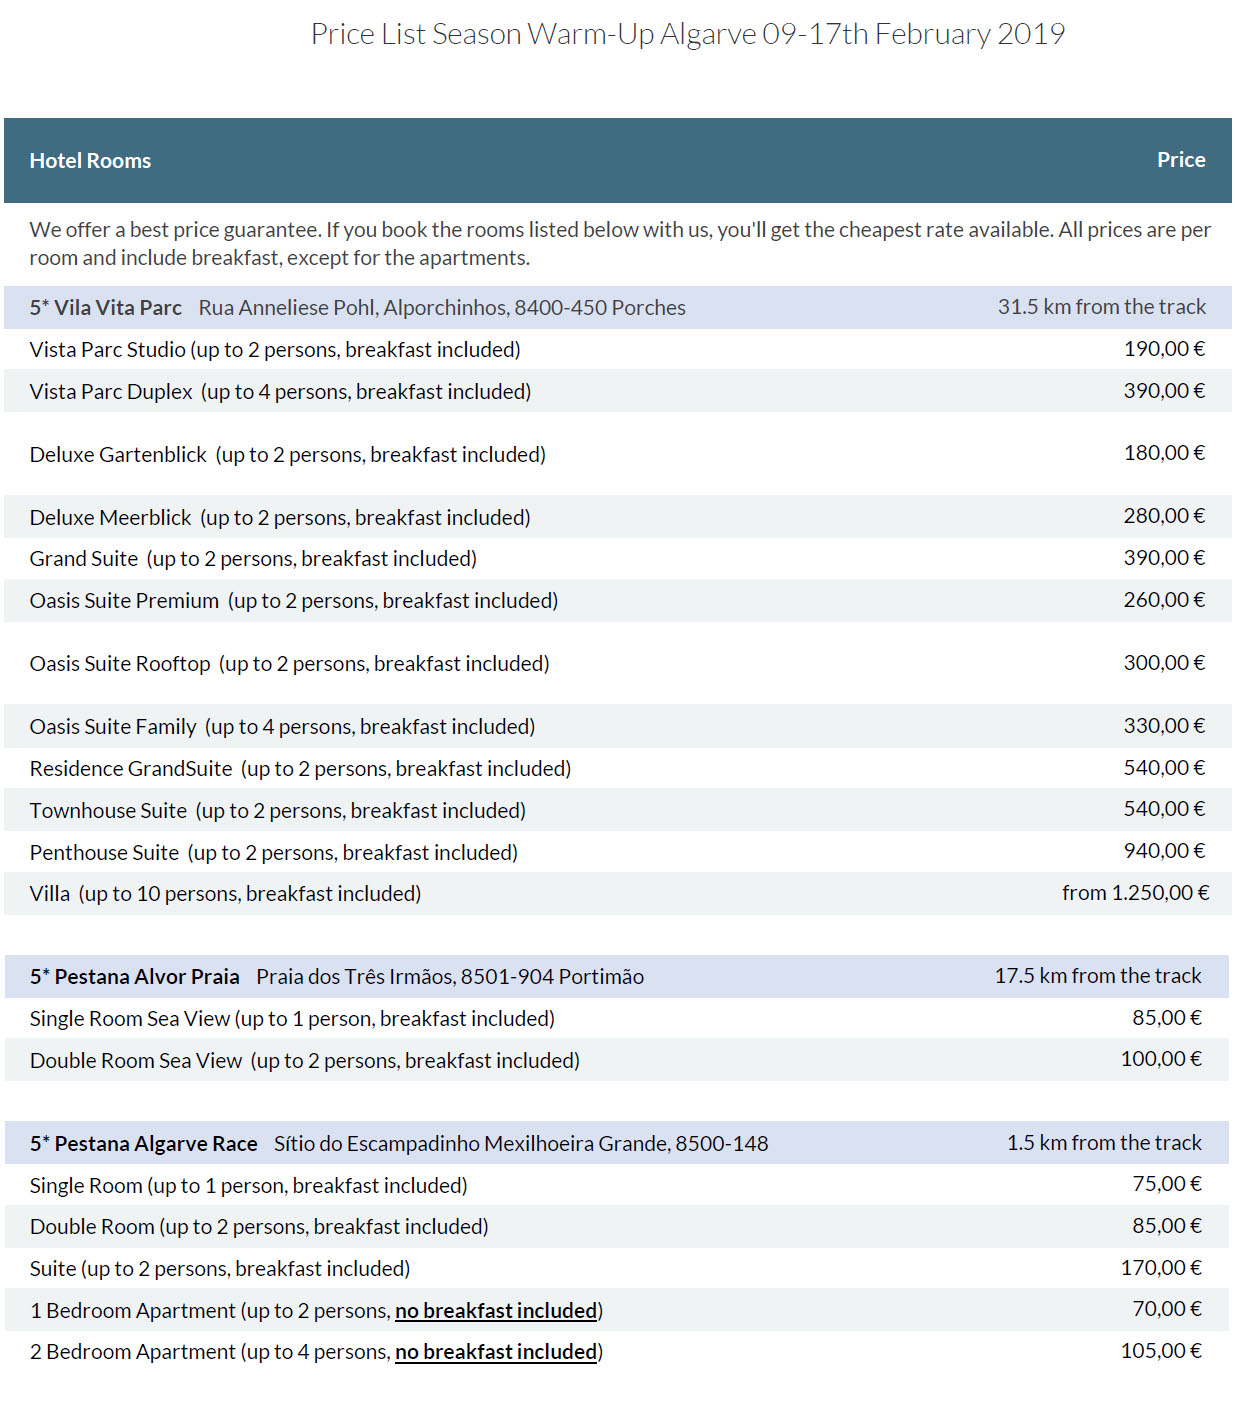Image resolution: width=1235 pixels, height=1414 pixels.
Task: Click the 180,00 € price
Action: pyautogui.click(x=1165, y=453)
